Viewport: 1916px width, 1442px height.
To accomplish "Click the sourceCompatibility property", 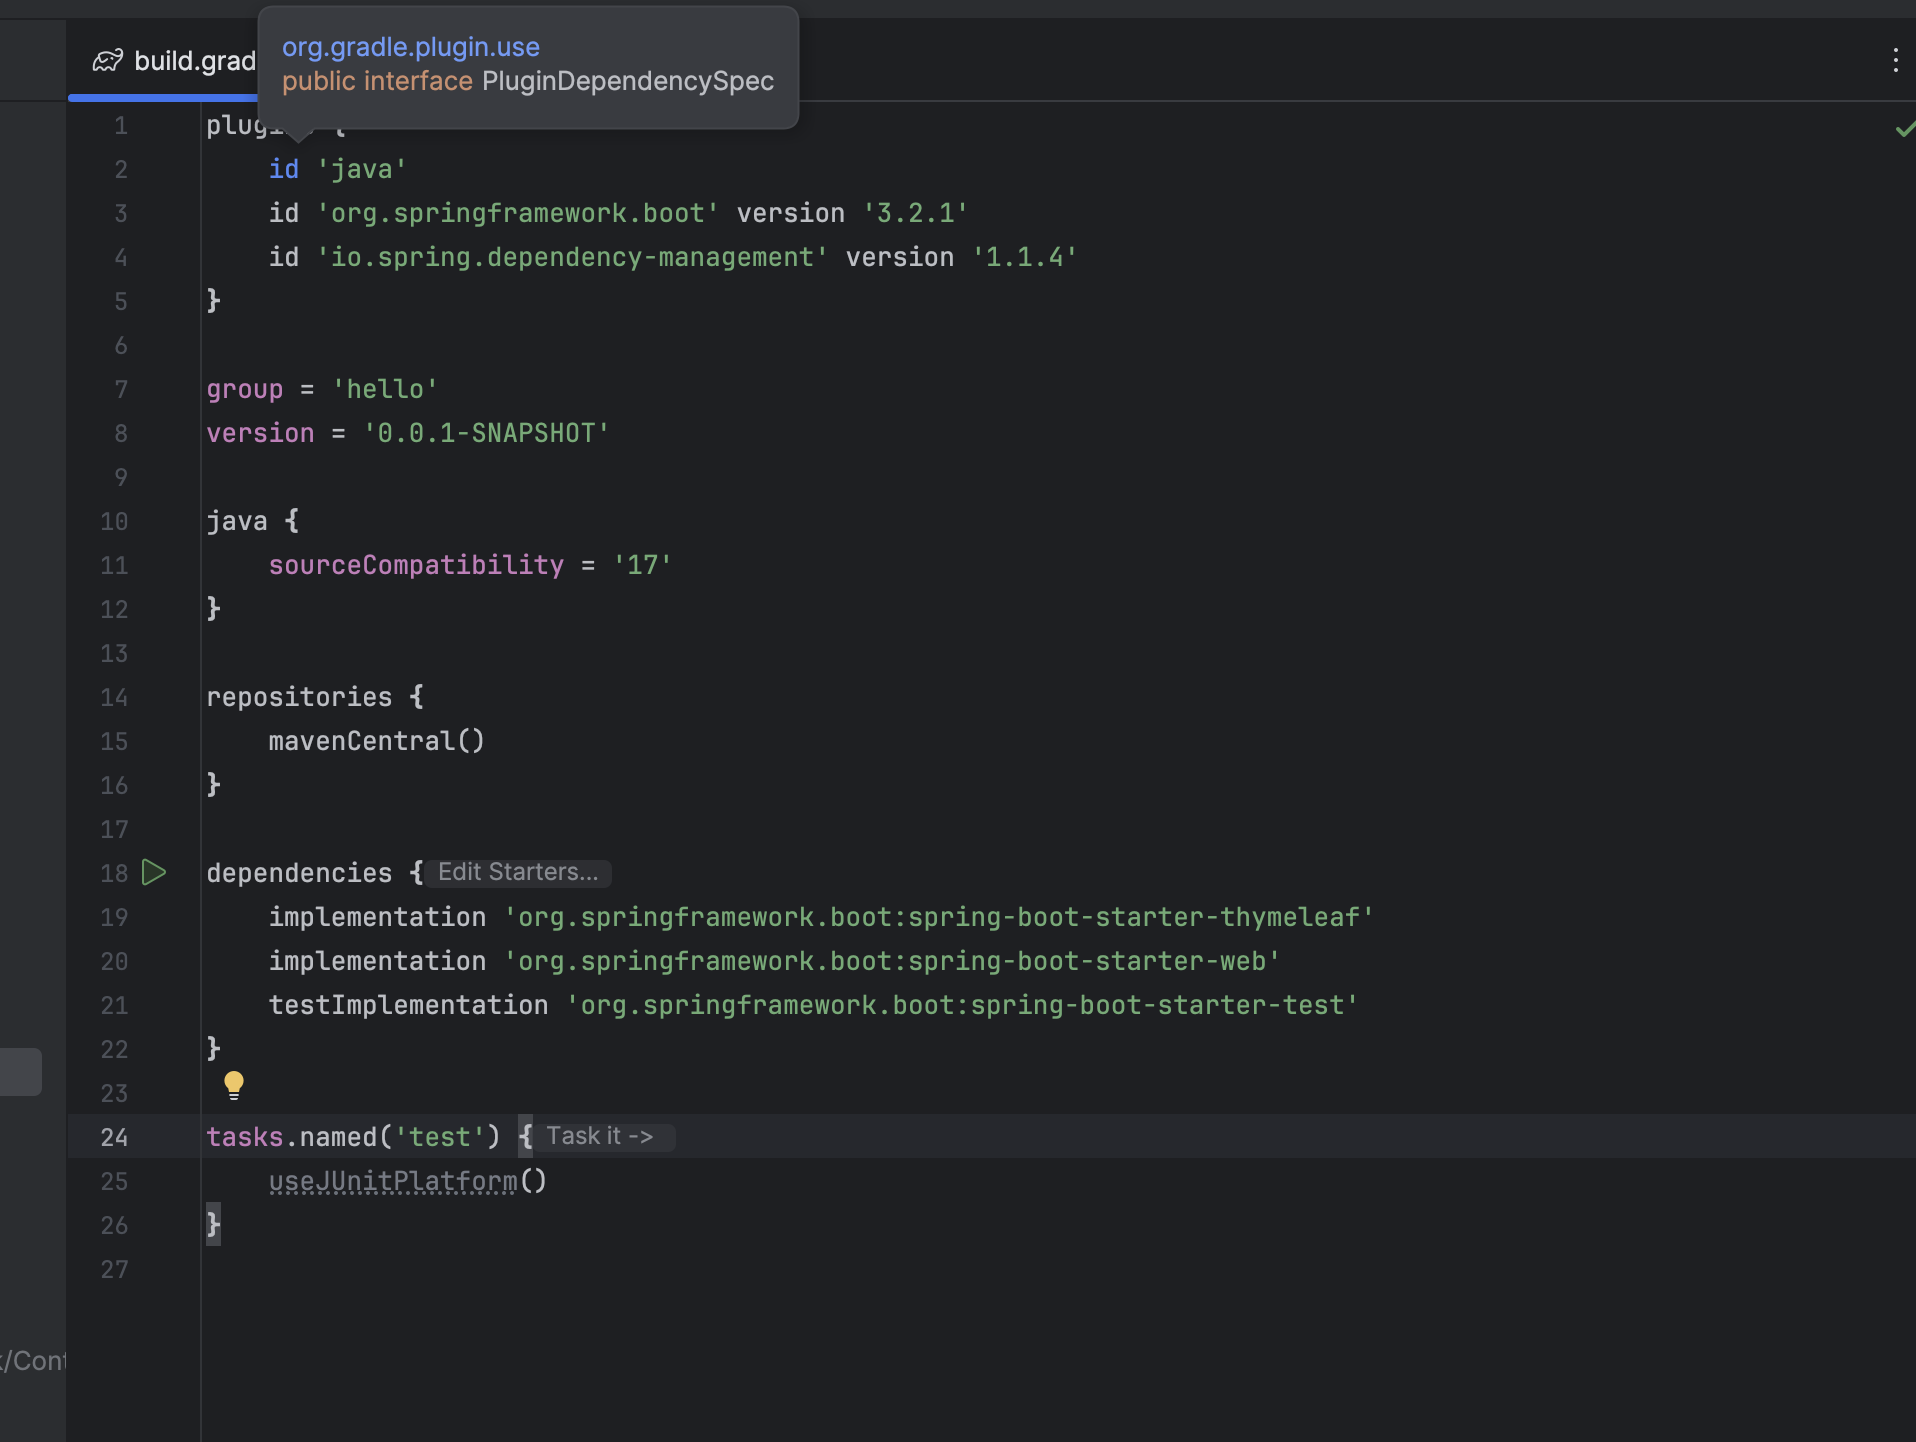I will 416,565.
